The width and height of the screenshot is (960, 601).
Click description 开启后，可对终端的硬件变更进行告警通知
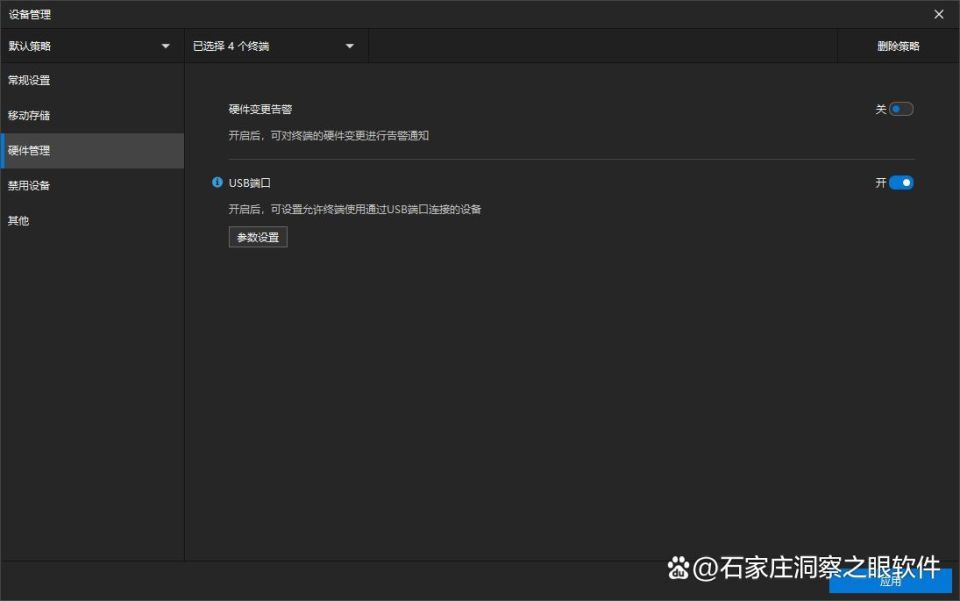point(329,135)
